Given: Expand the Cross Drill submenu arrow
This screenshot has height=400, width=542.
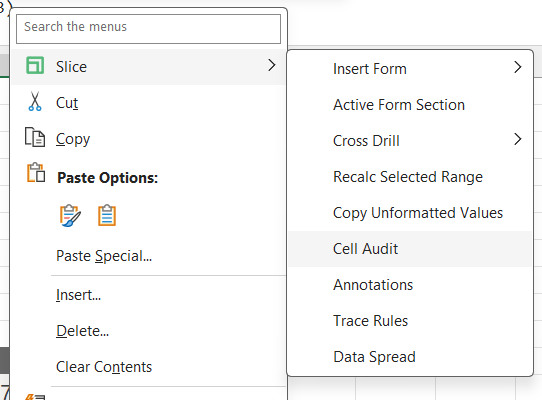Looking at the screenshot, I should (x=517, y=139).
